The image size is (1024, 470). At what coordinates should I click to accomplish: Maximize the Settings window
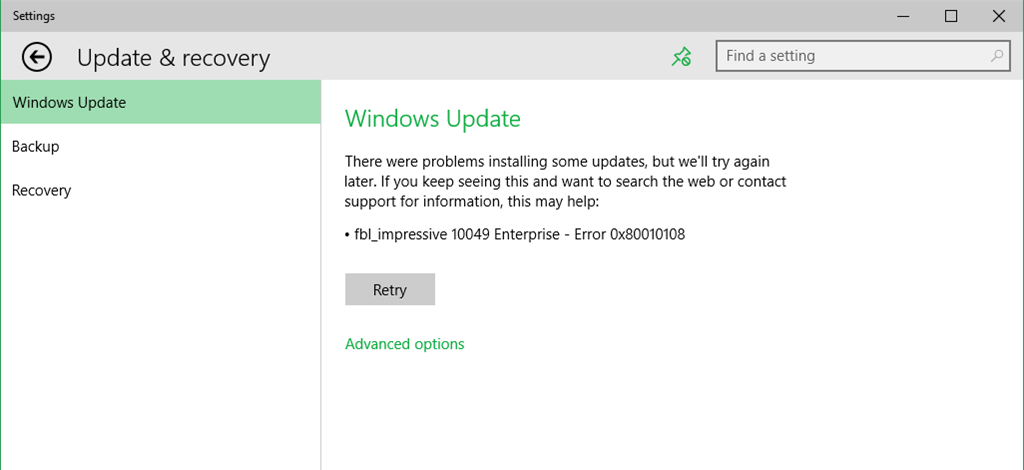pos(951,16)
